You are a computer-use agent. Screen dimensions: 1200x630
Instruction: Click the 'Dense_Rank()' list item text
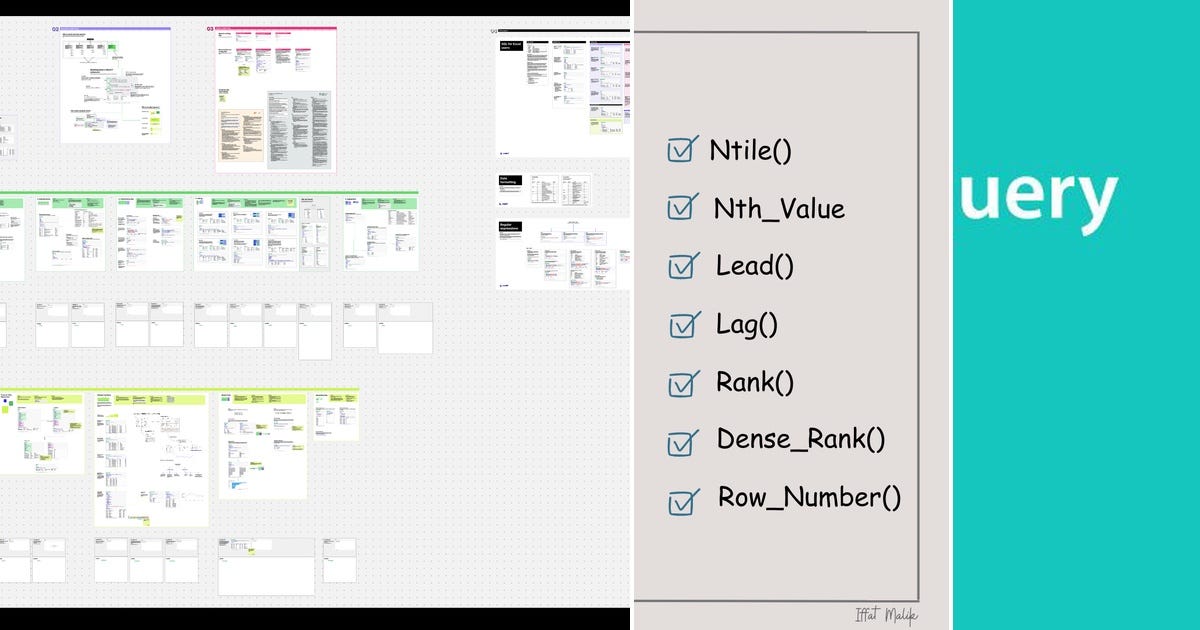click(801, 439)
